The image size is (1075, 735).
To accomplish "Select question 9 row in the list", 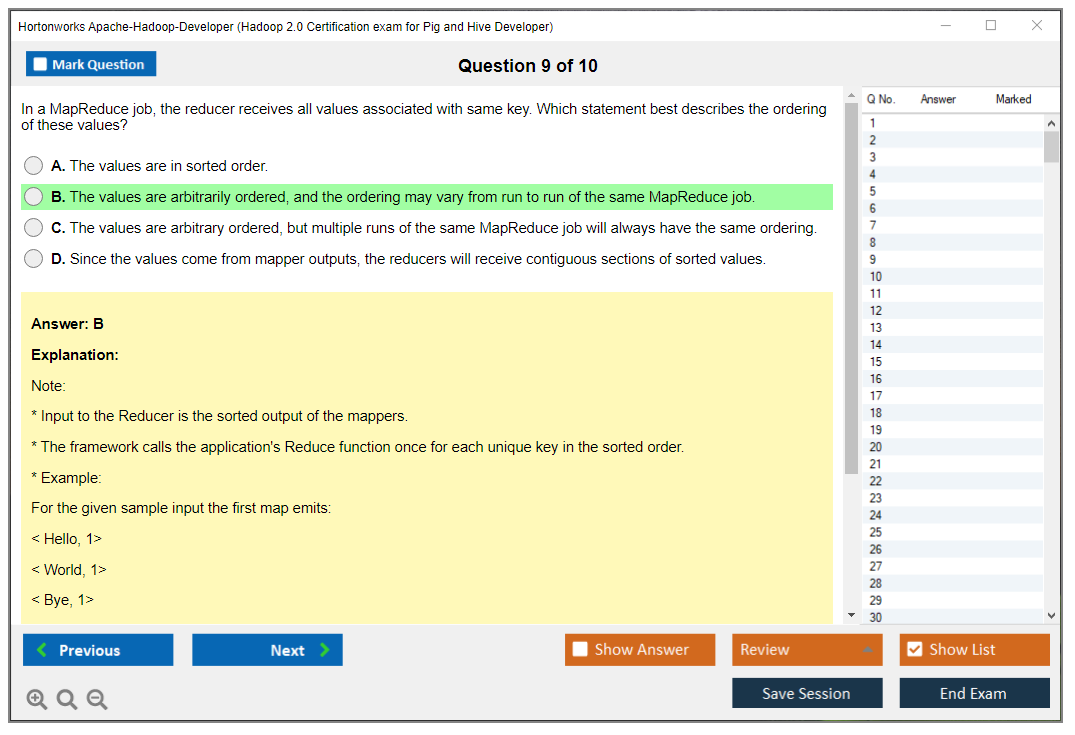I will [x=950, y=259].
